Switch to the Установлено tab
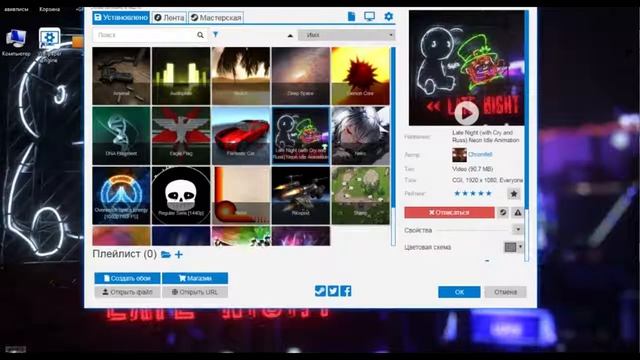 tap(121, 18)
